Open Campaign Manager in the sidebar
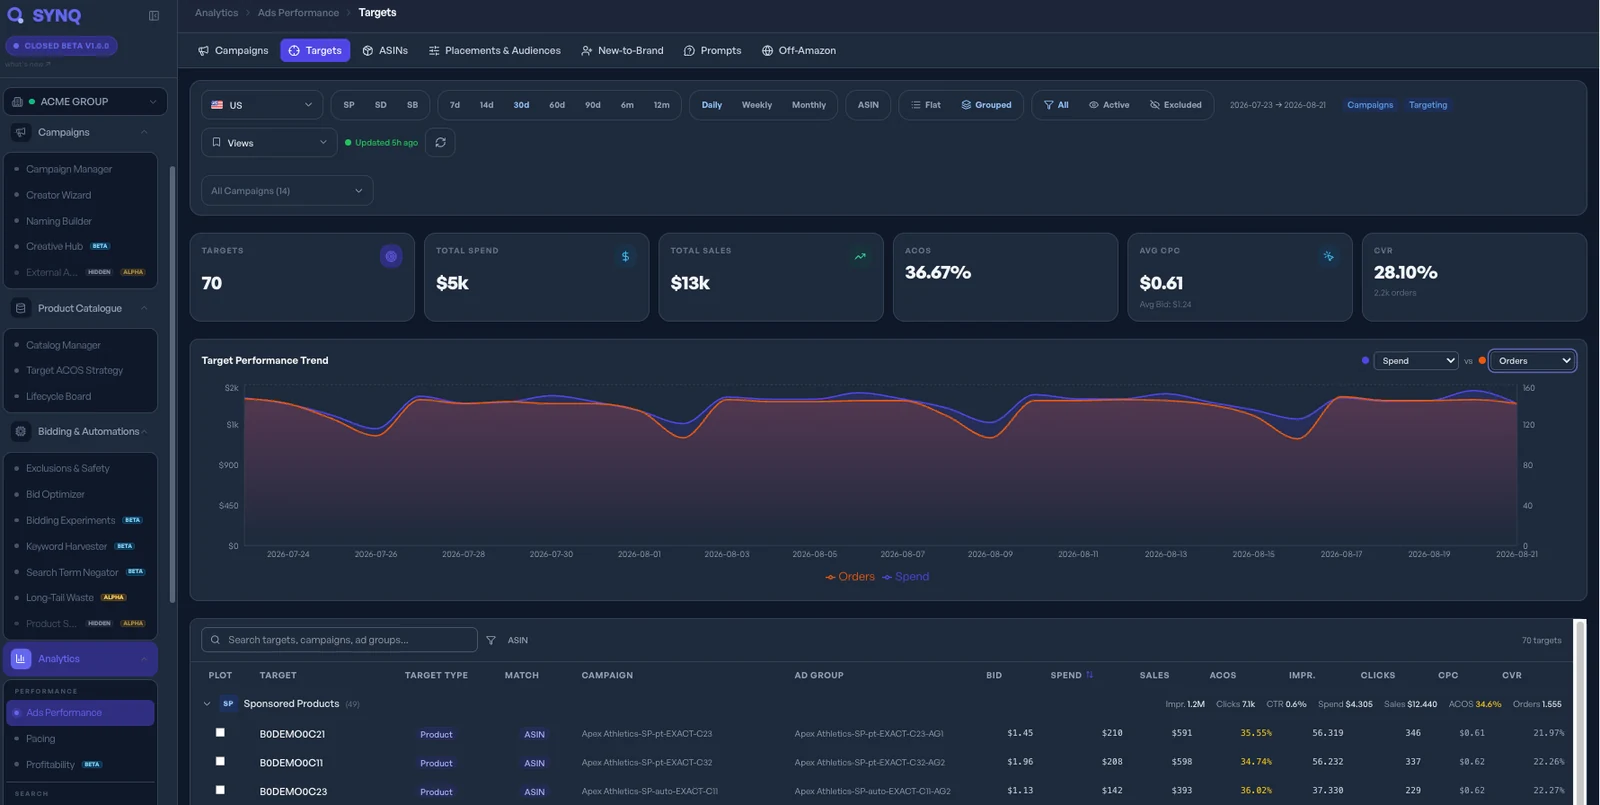This screenshot has width=1600, height=805. coord(69,170)
